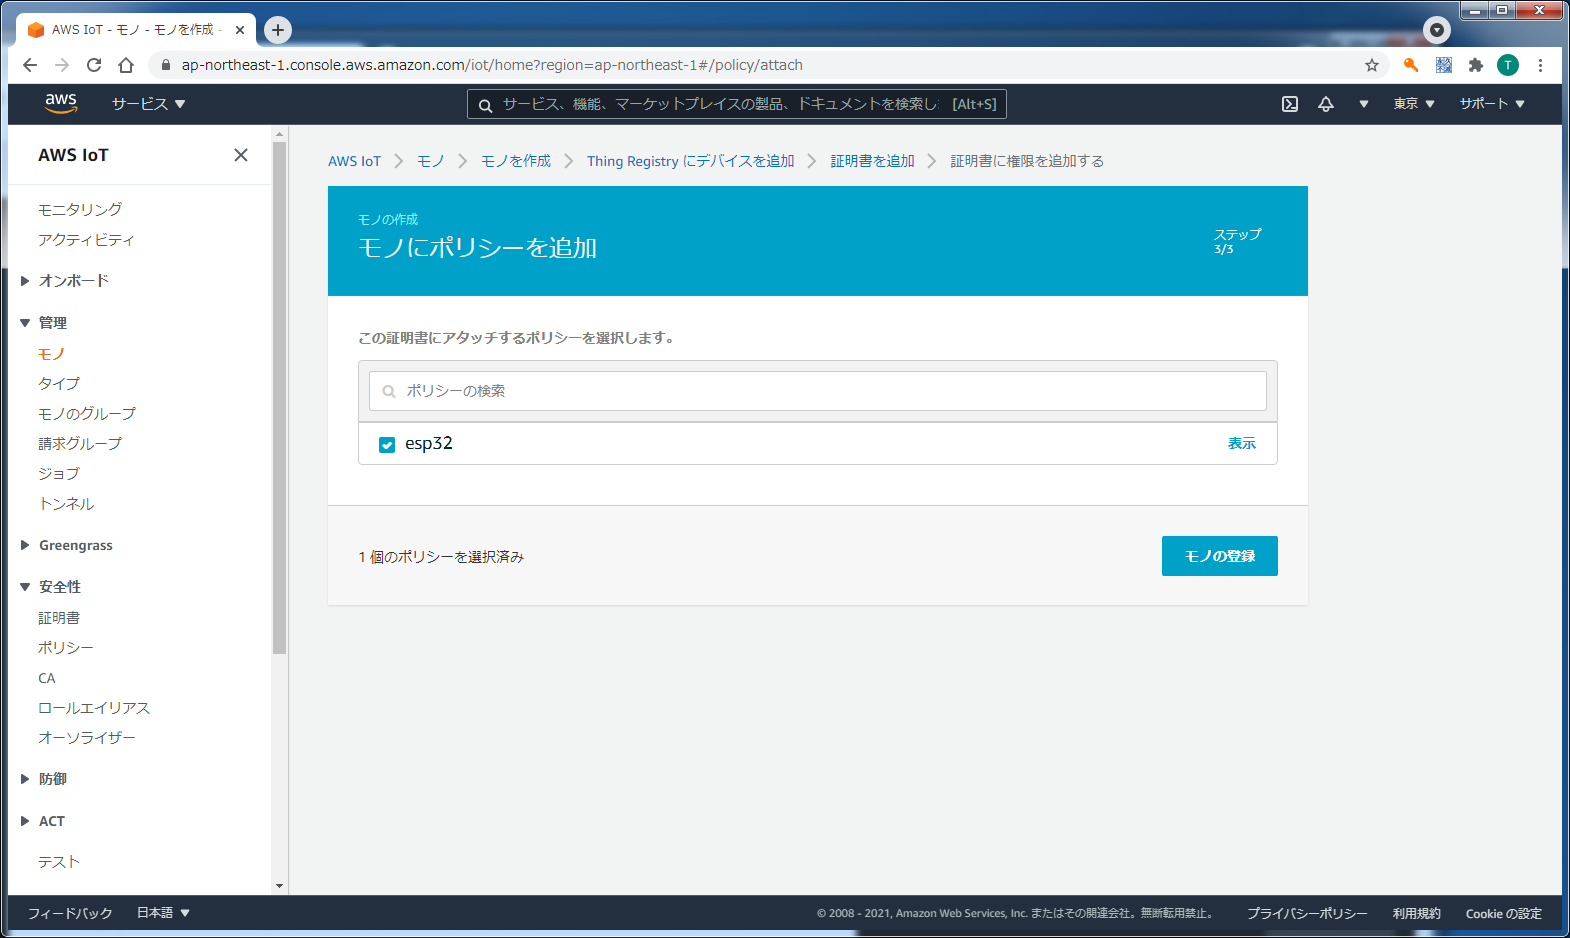Go to モノ breadcrumb link

pos(431,161)
